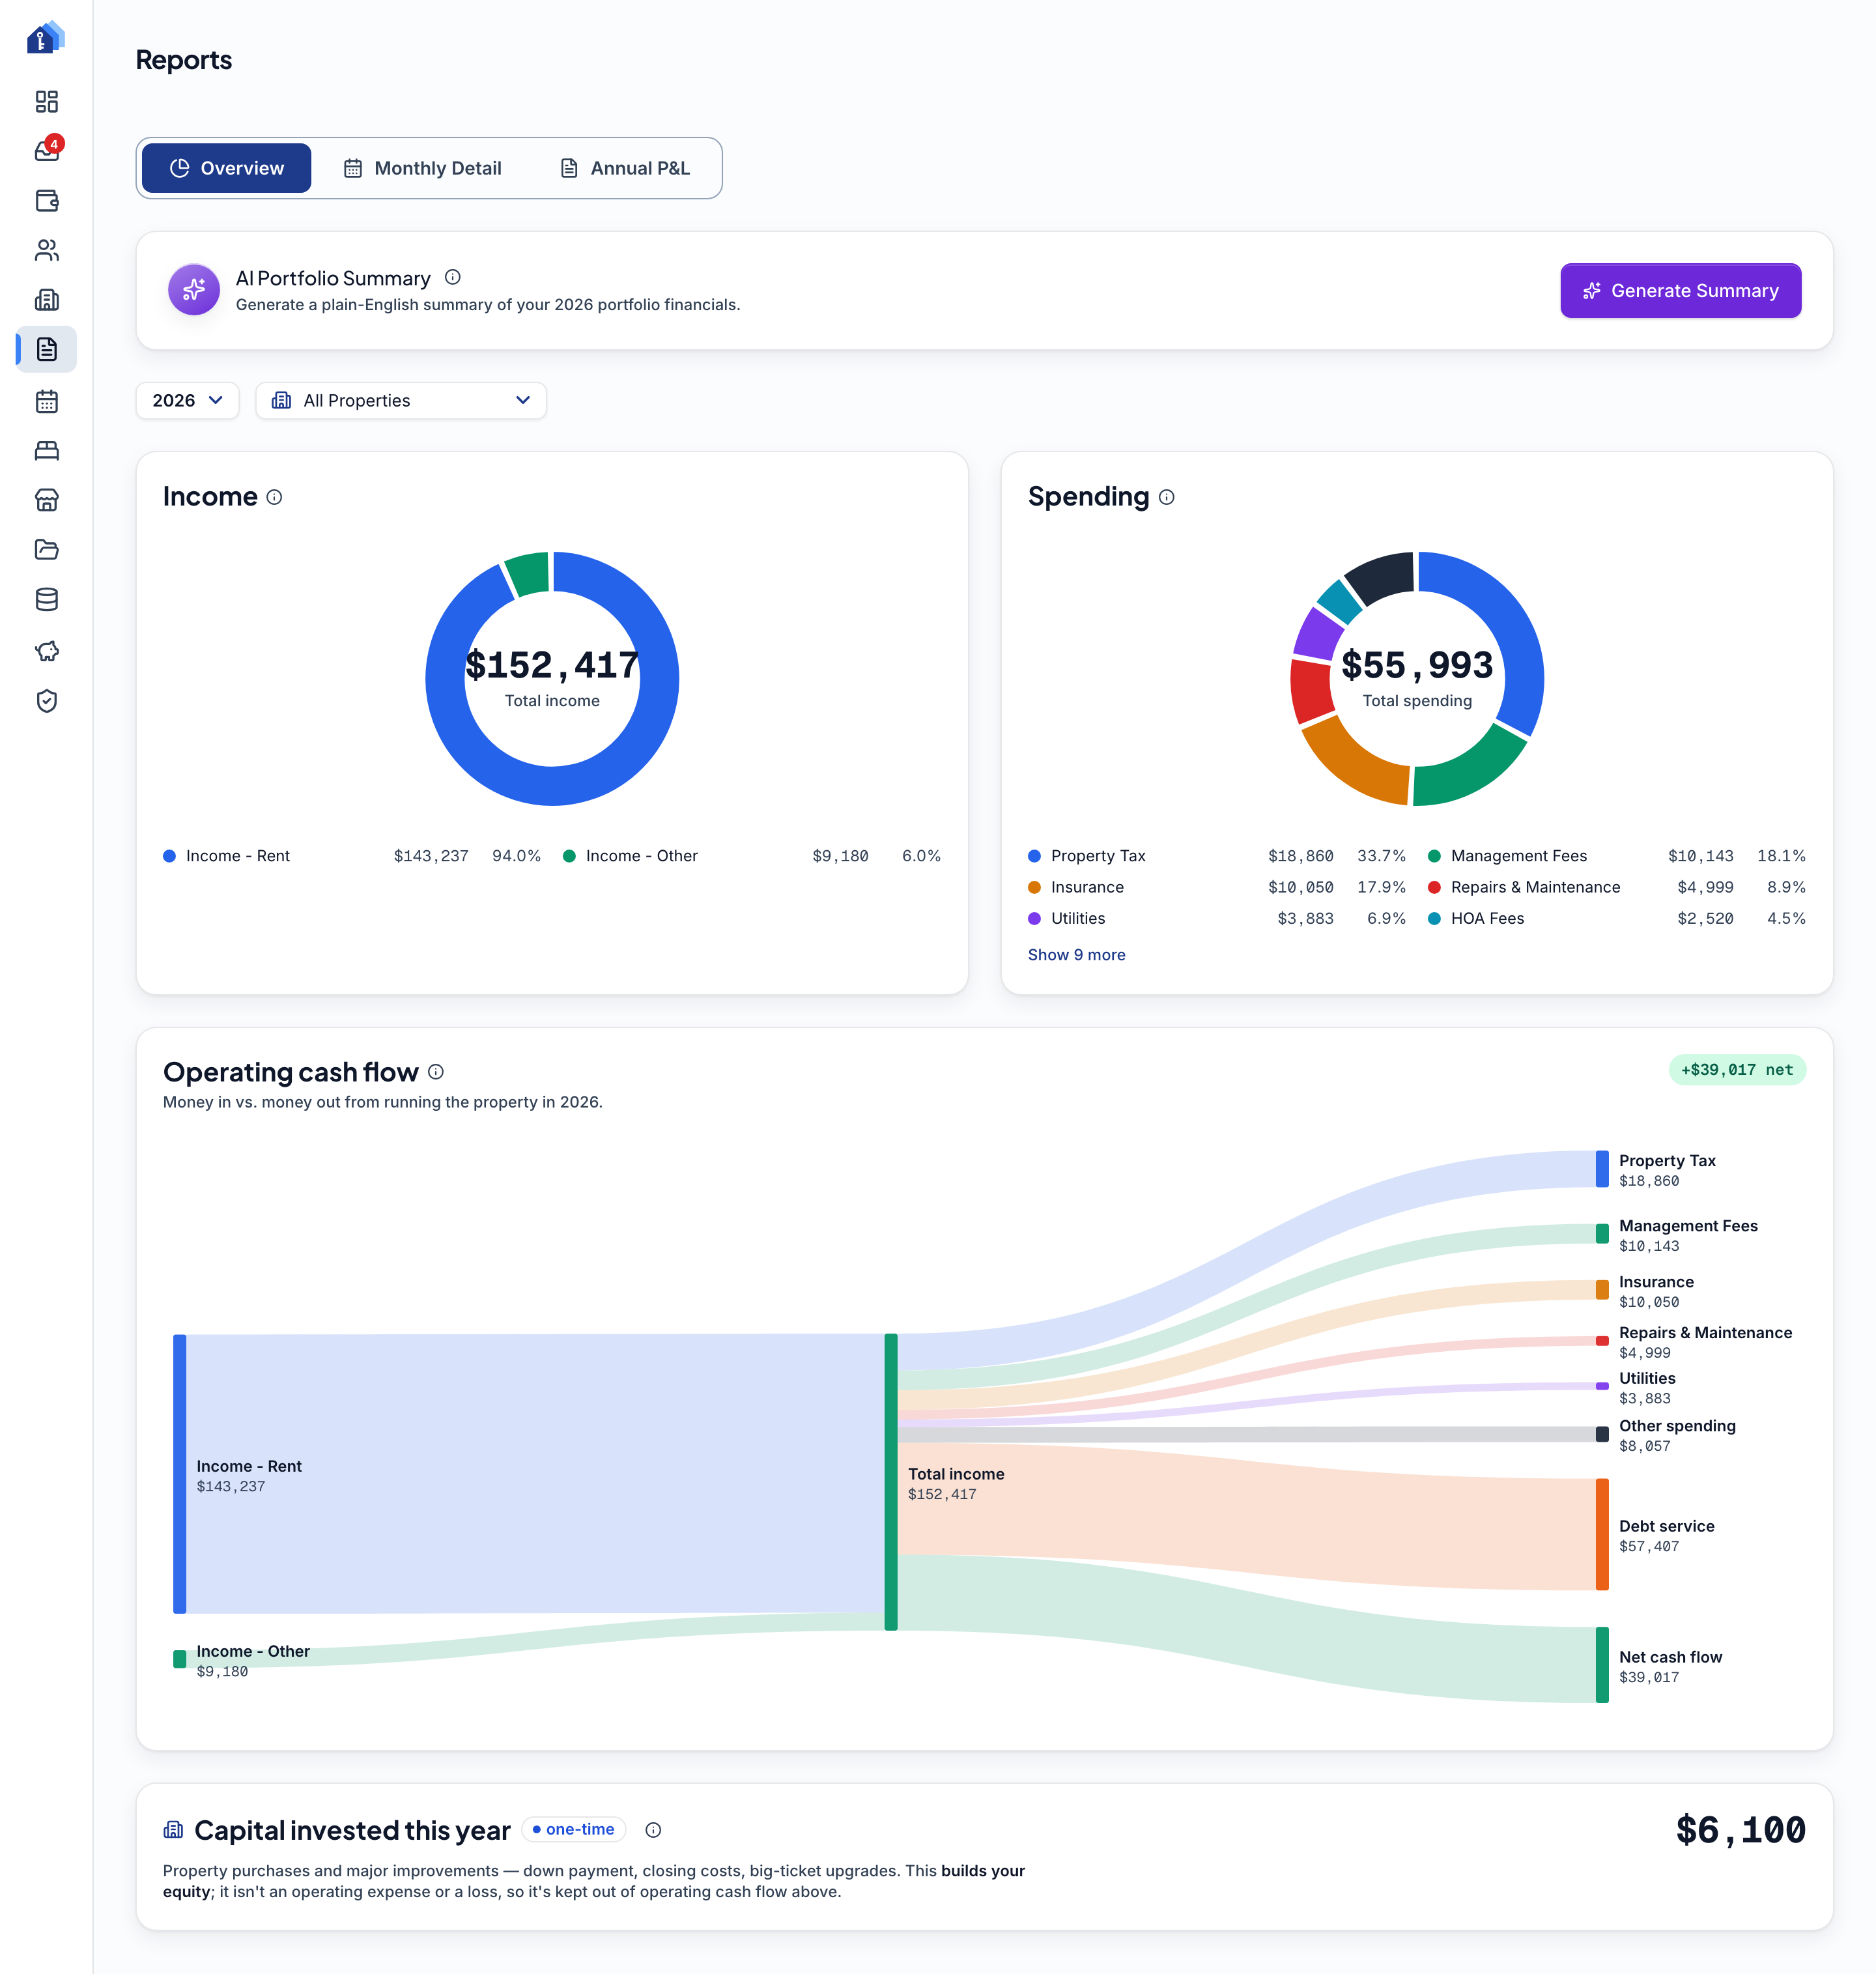The height and width of the screenshot is (1974, 1876).
Task: Switch to the Overview tab
Action: click(226, 168)
